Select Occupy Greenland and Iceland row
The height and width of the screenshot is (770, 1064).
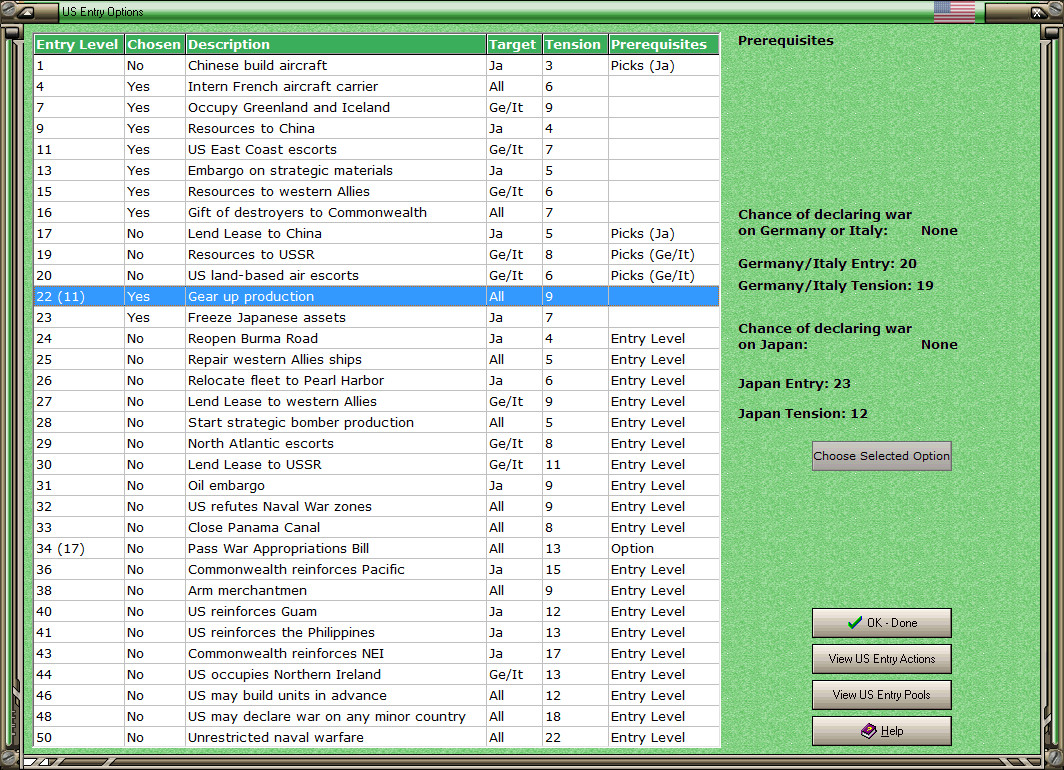tap(377, 108)
